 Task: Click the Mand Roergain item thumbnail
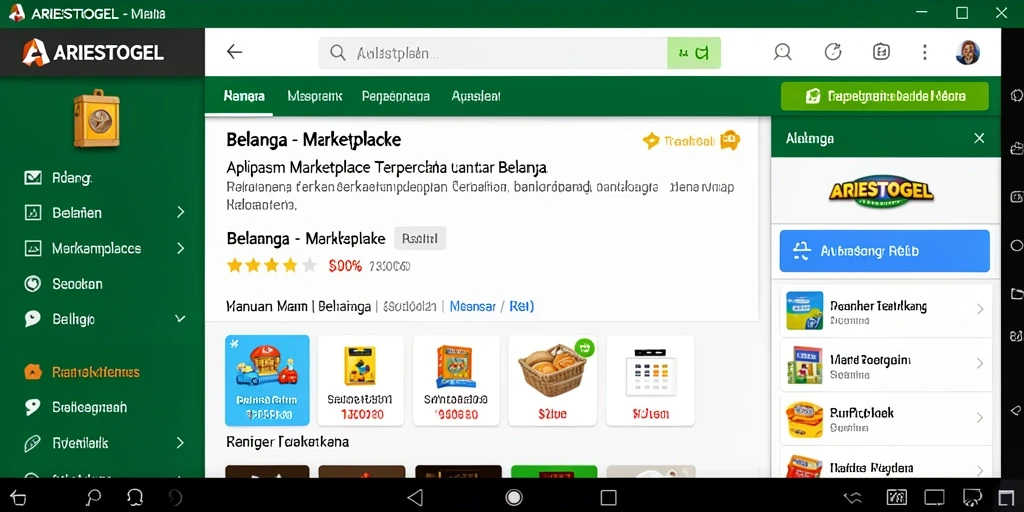coord(804,364)
